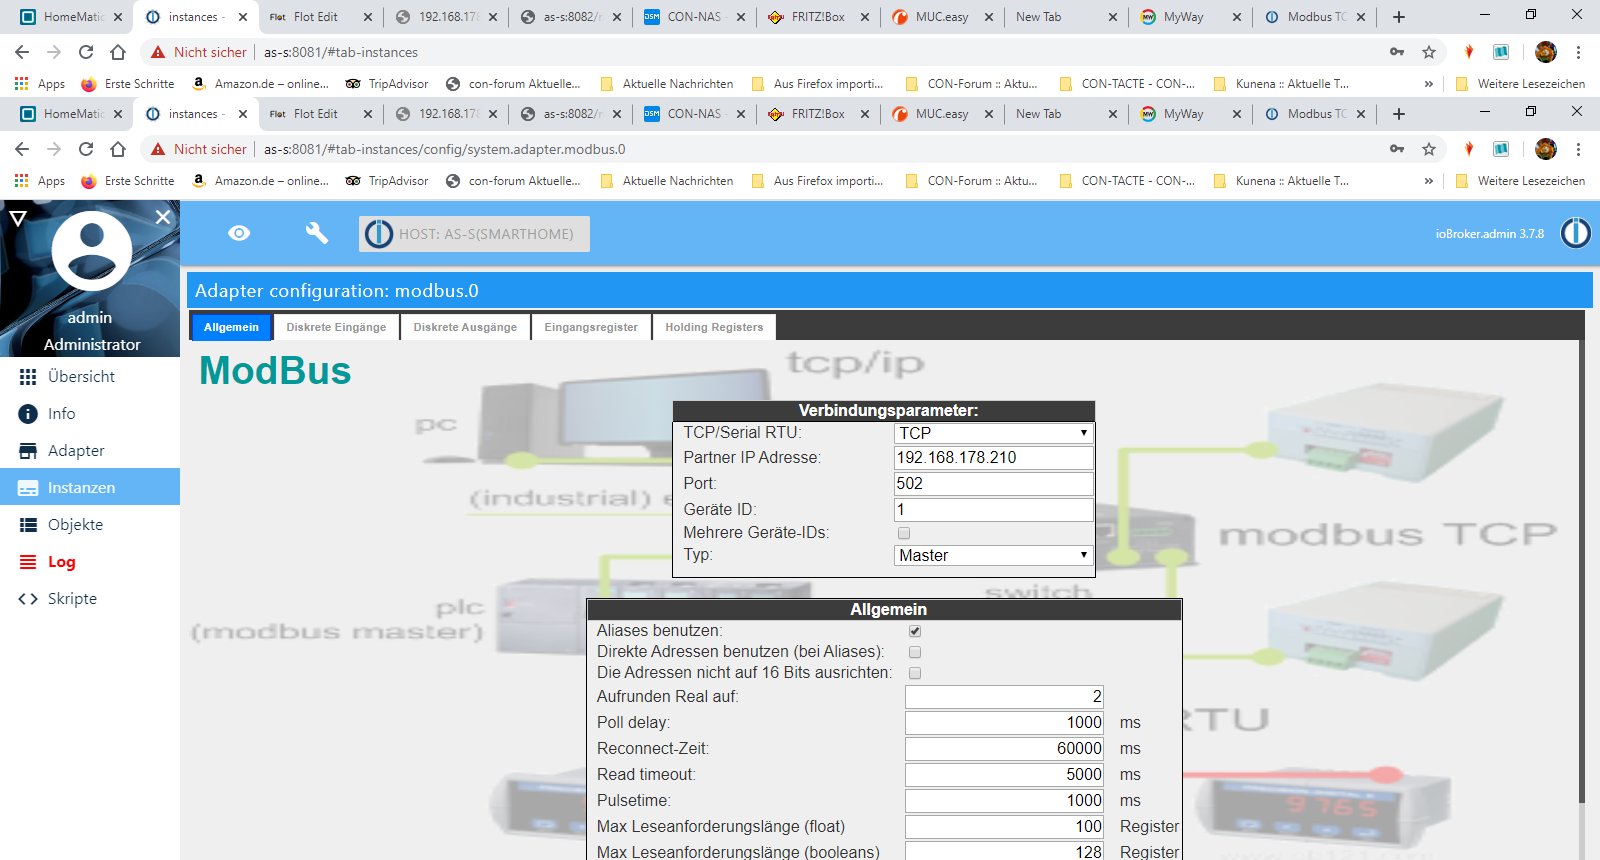The height and width of the screenshot is (860, 1600).
Task: Open the TCP/Serial RTU dropdown
Action: tap(993, 433)
